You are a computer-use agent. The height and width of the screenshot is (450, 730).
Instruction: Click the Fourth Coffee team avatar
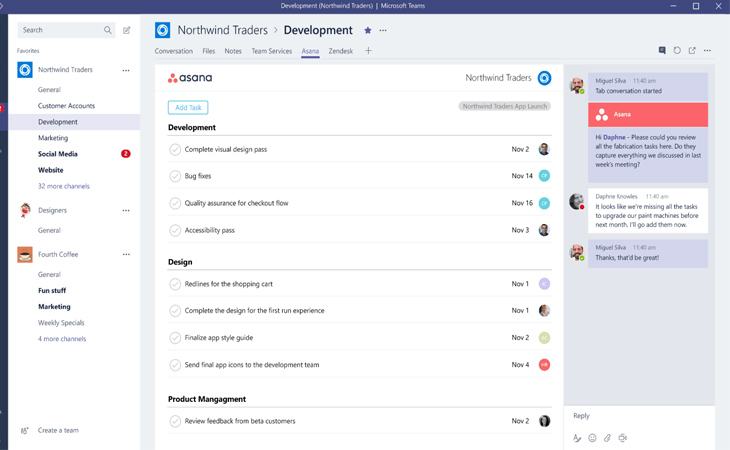coord(25,255)
